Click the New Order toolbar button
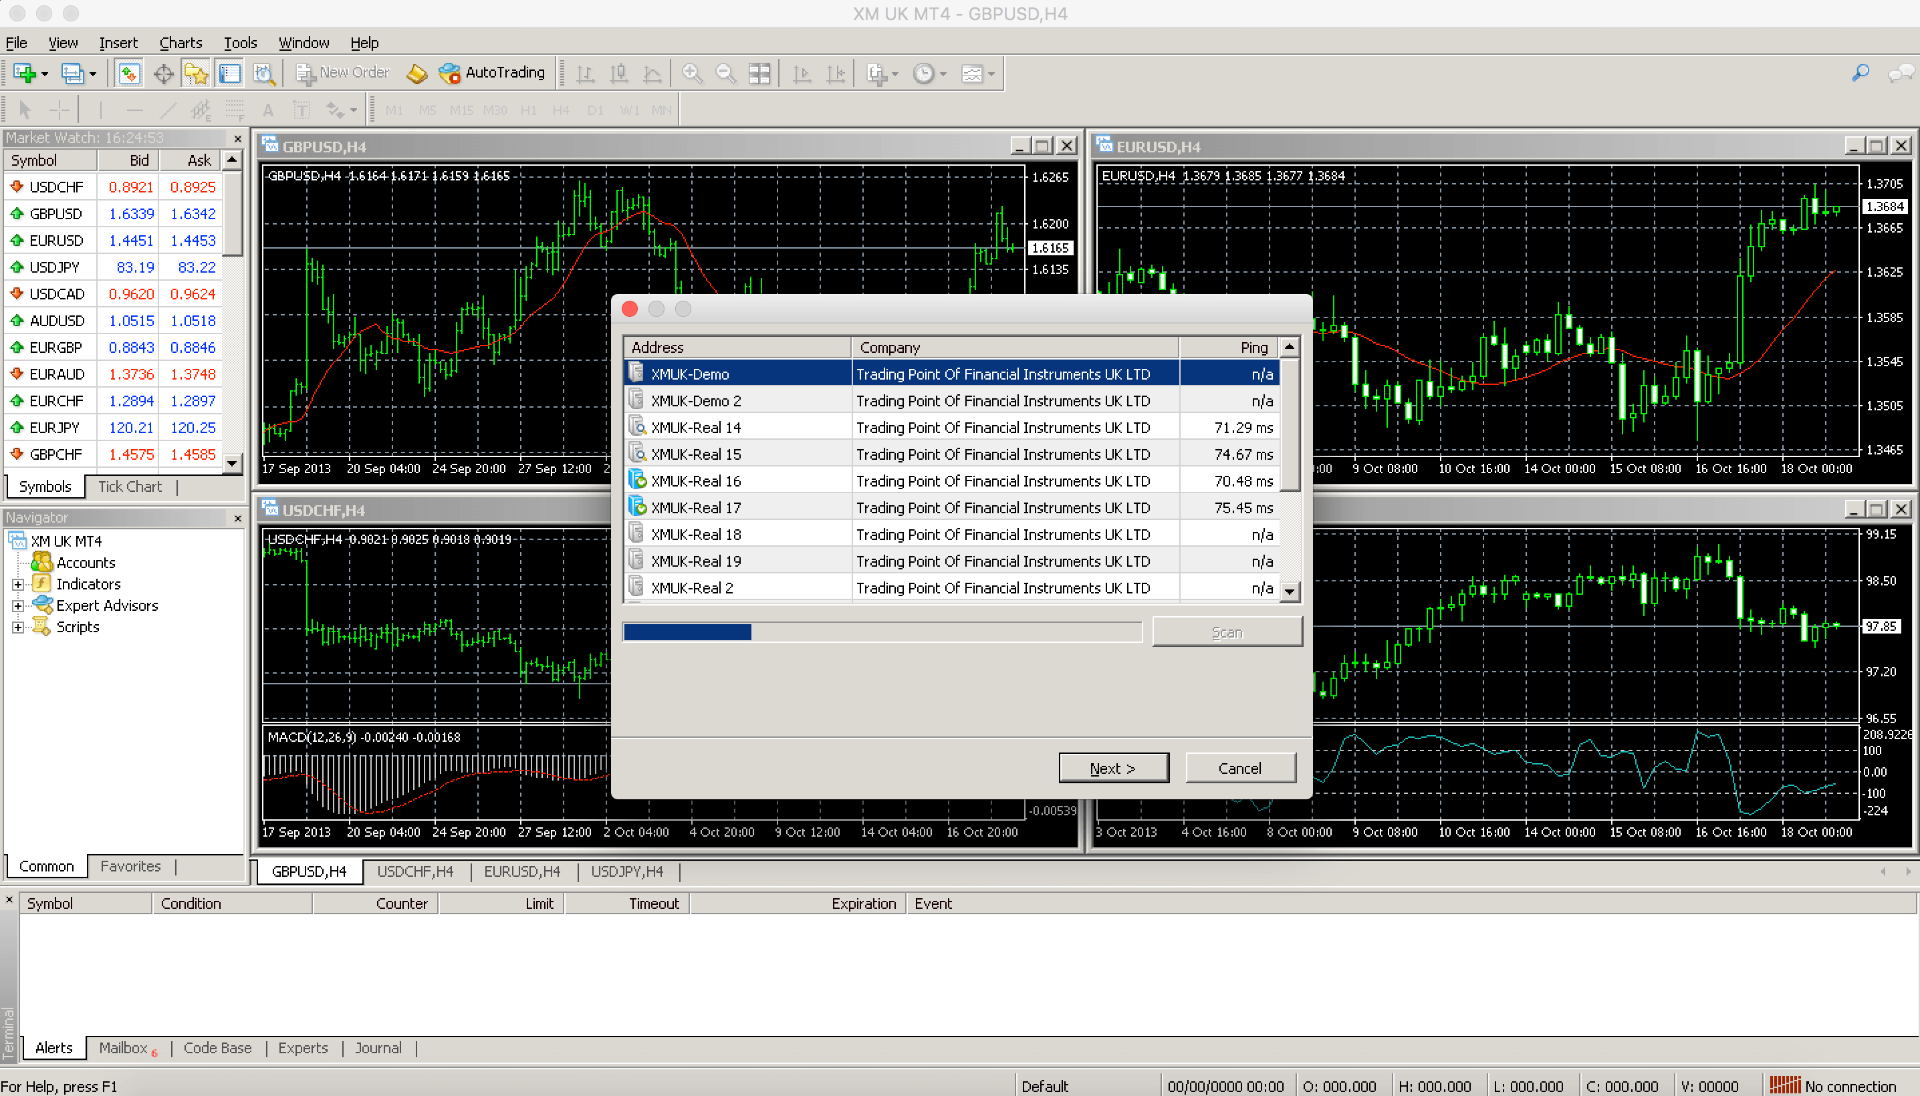The height and width of the screenshot is (1096, 1920). point(342,73)
